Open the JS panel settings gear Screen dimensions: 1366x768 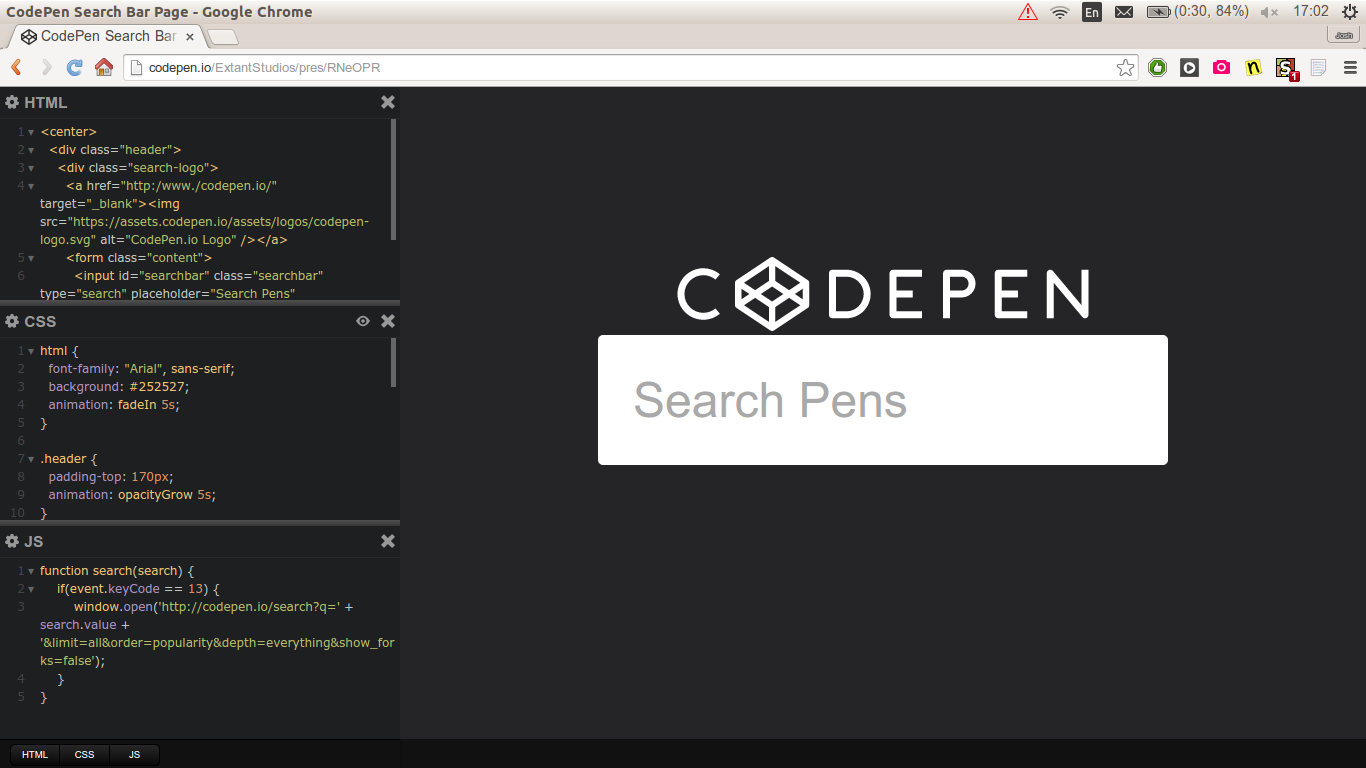click(11, 541)
